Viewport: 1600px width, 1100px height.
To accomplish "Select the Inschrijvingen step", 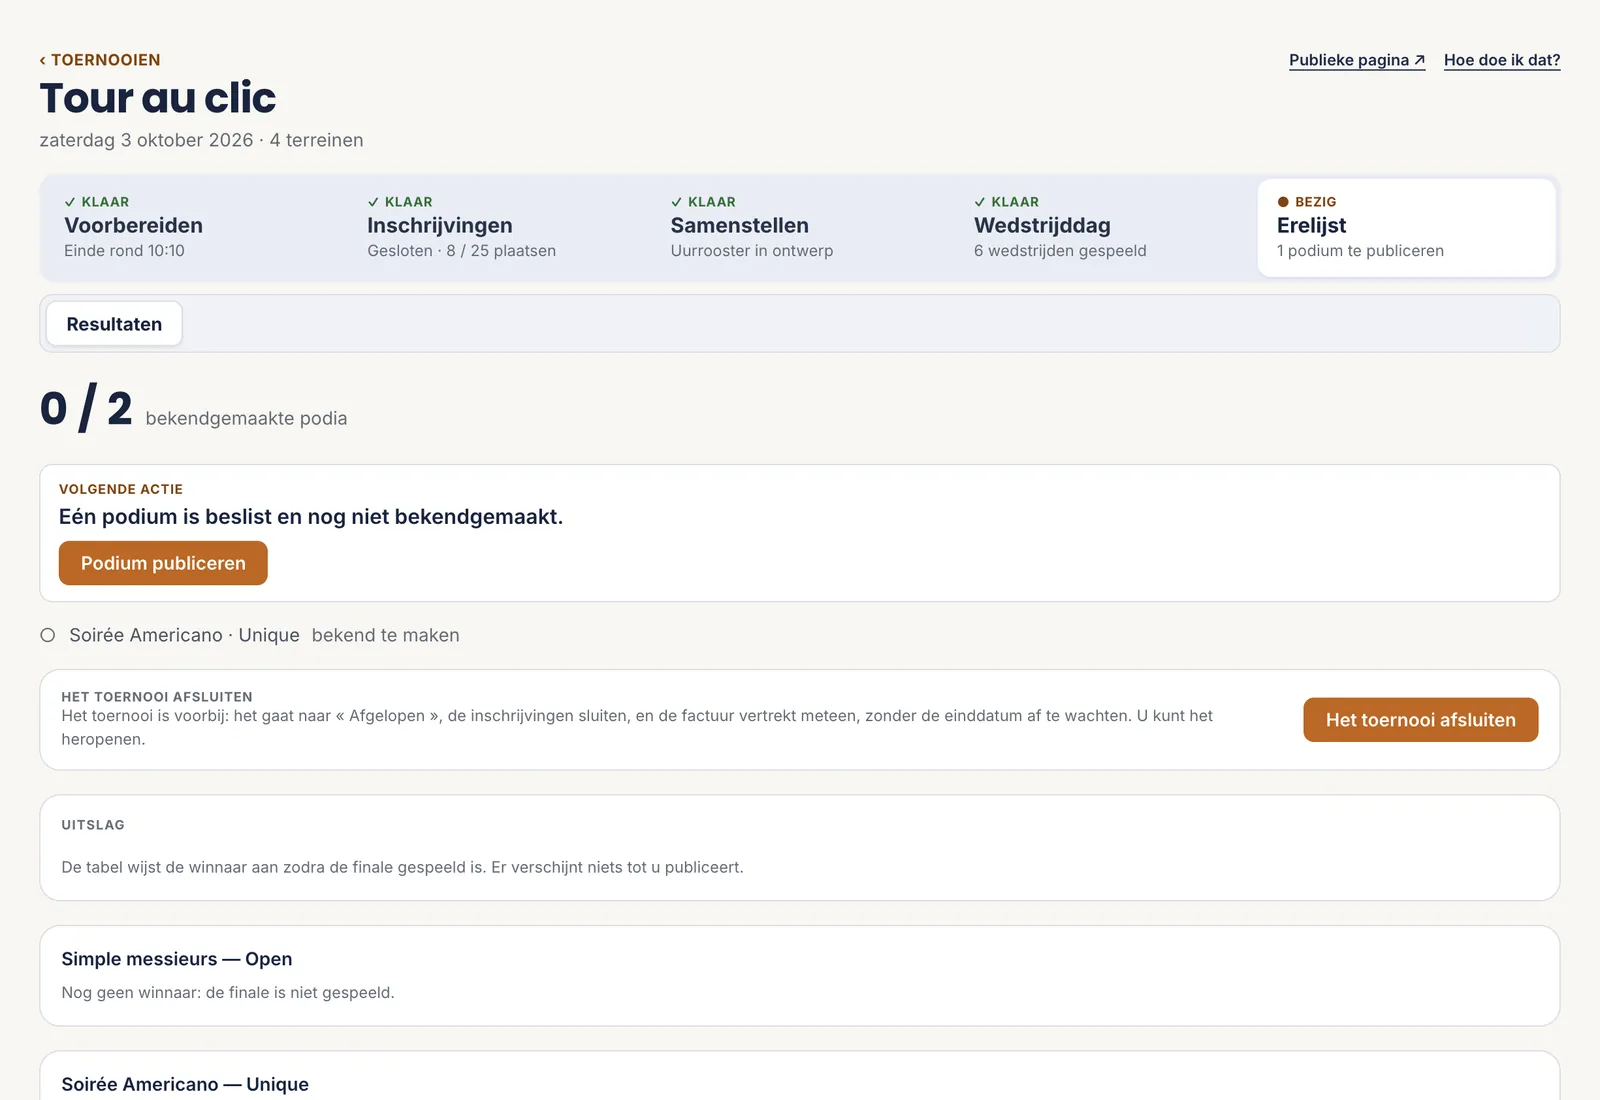I will [x=497, y=227].
